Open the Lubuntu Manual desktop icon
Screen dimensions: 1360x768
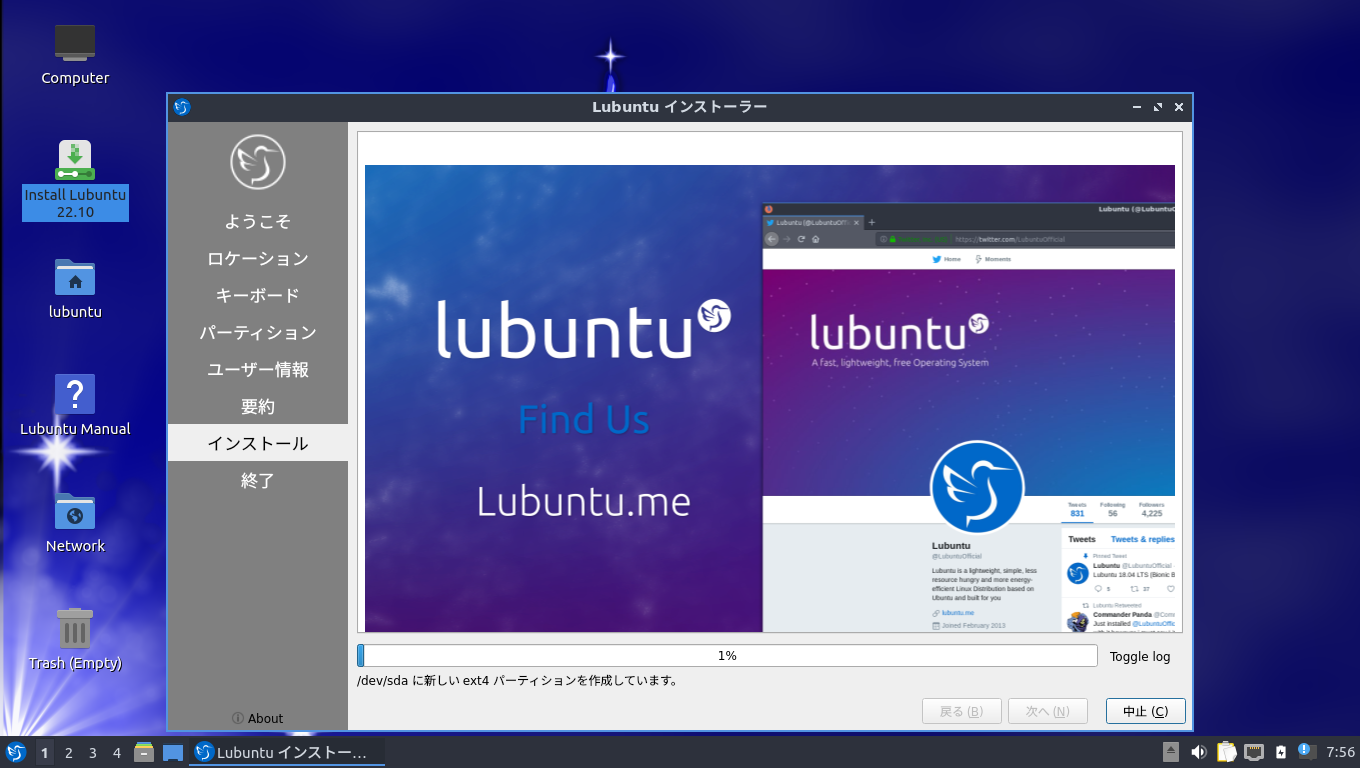(75, 405)
